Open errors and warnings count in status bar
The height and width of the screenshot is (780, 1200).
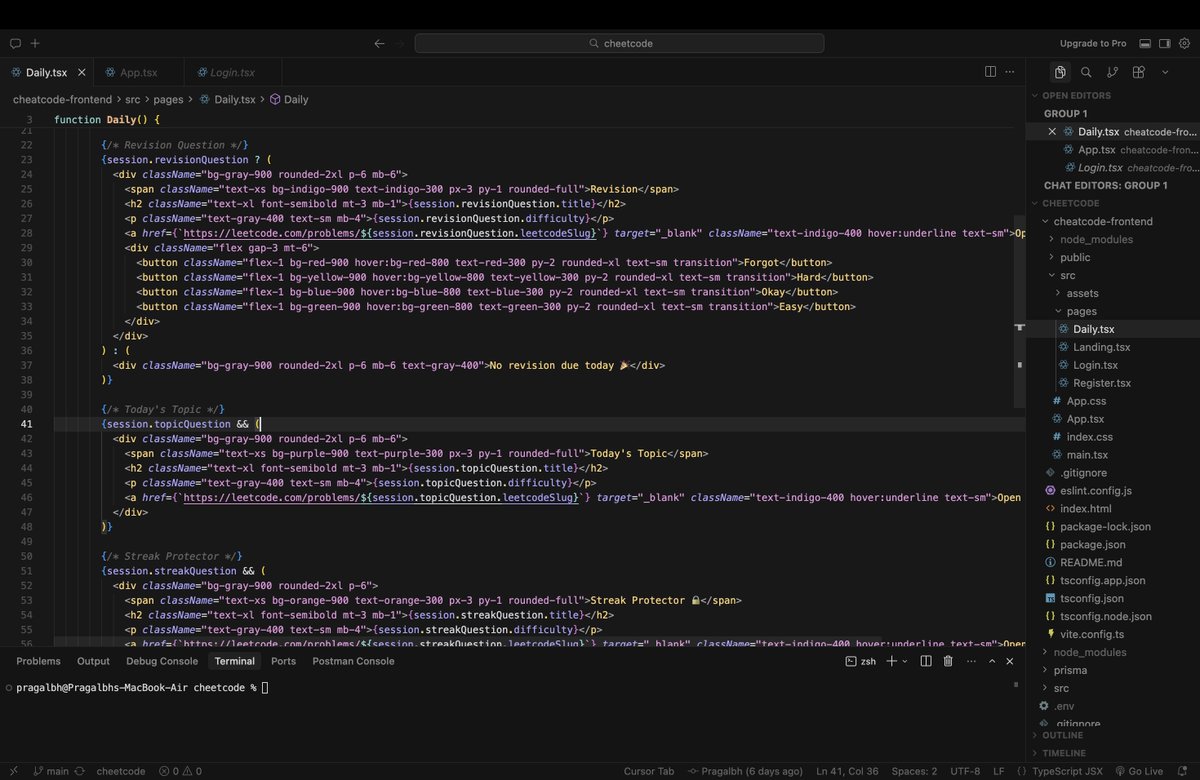(x=179, y=771)
